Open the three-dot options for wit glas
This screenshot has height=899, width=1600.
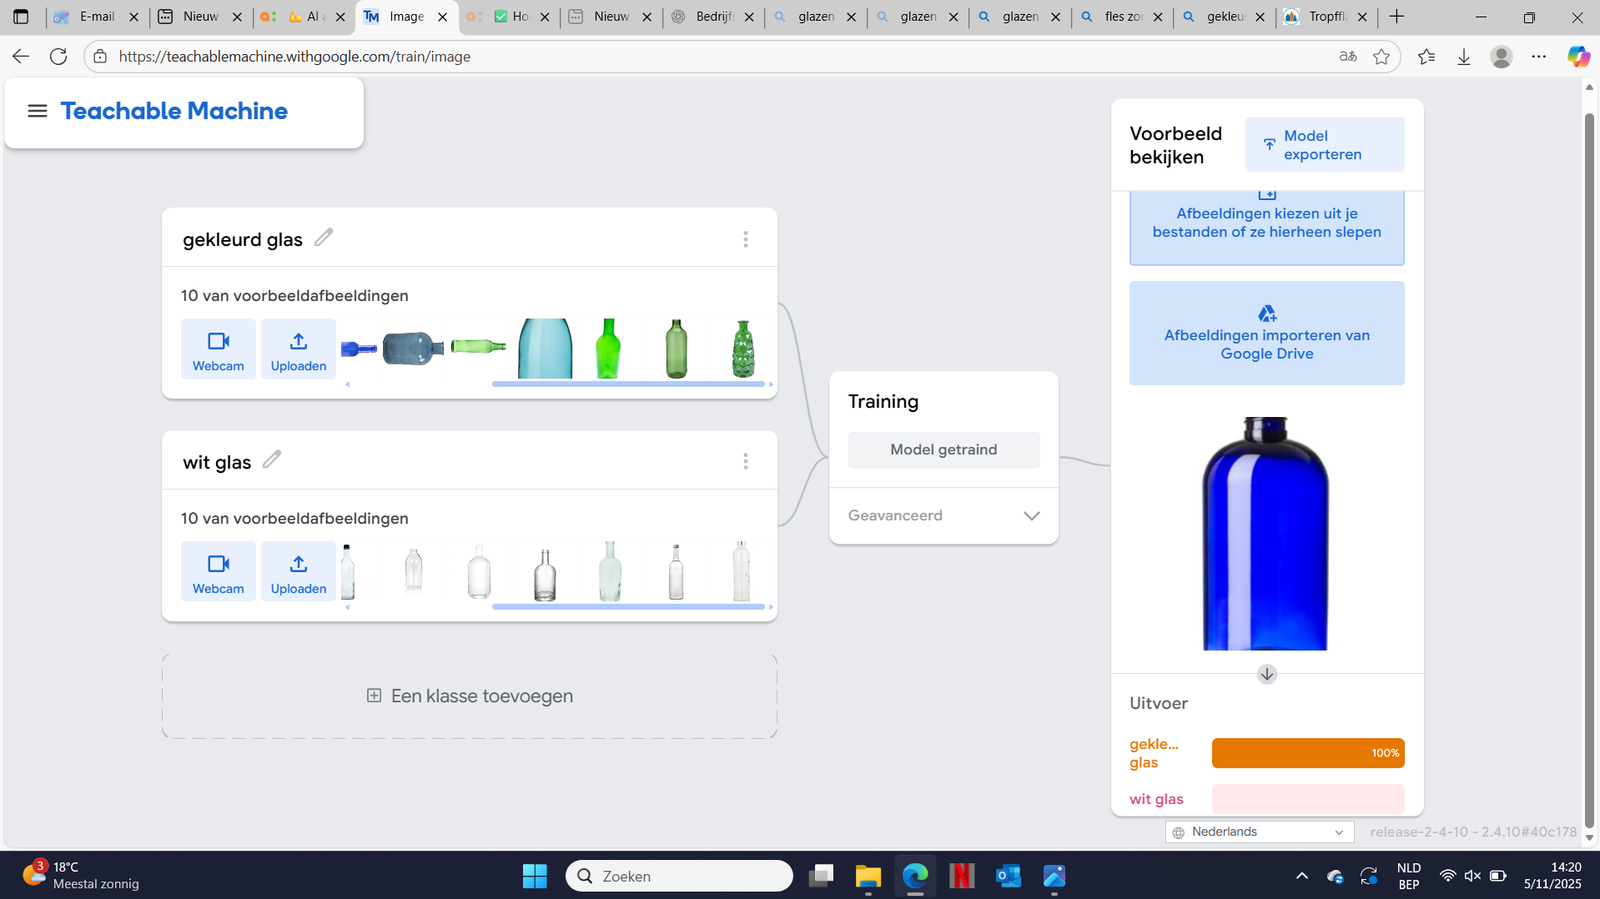(x=745, y=461)
